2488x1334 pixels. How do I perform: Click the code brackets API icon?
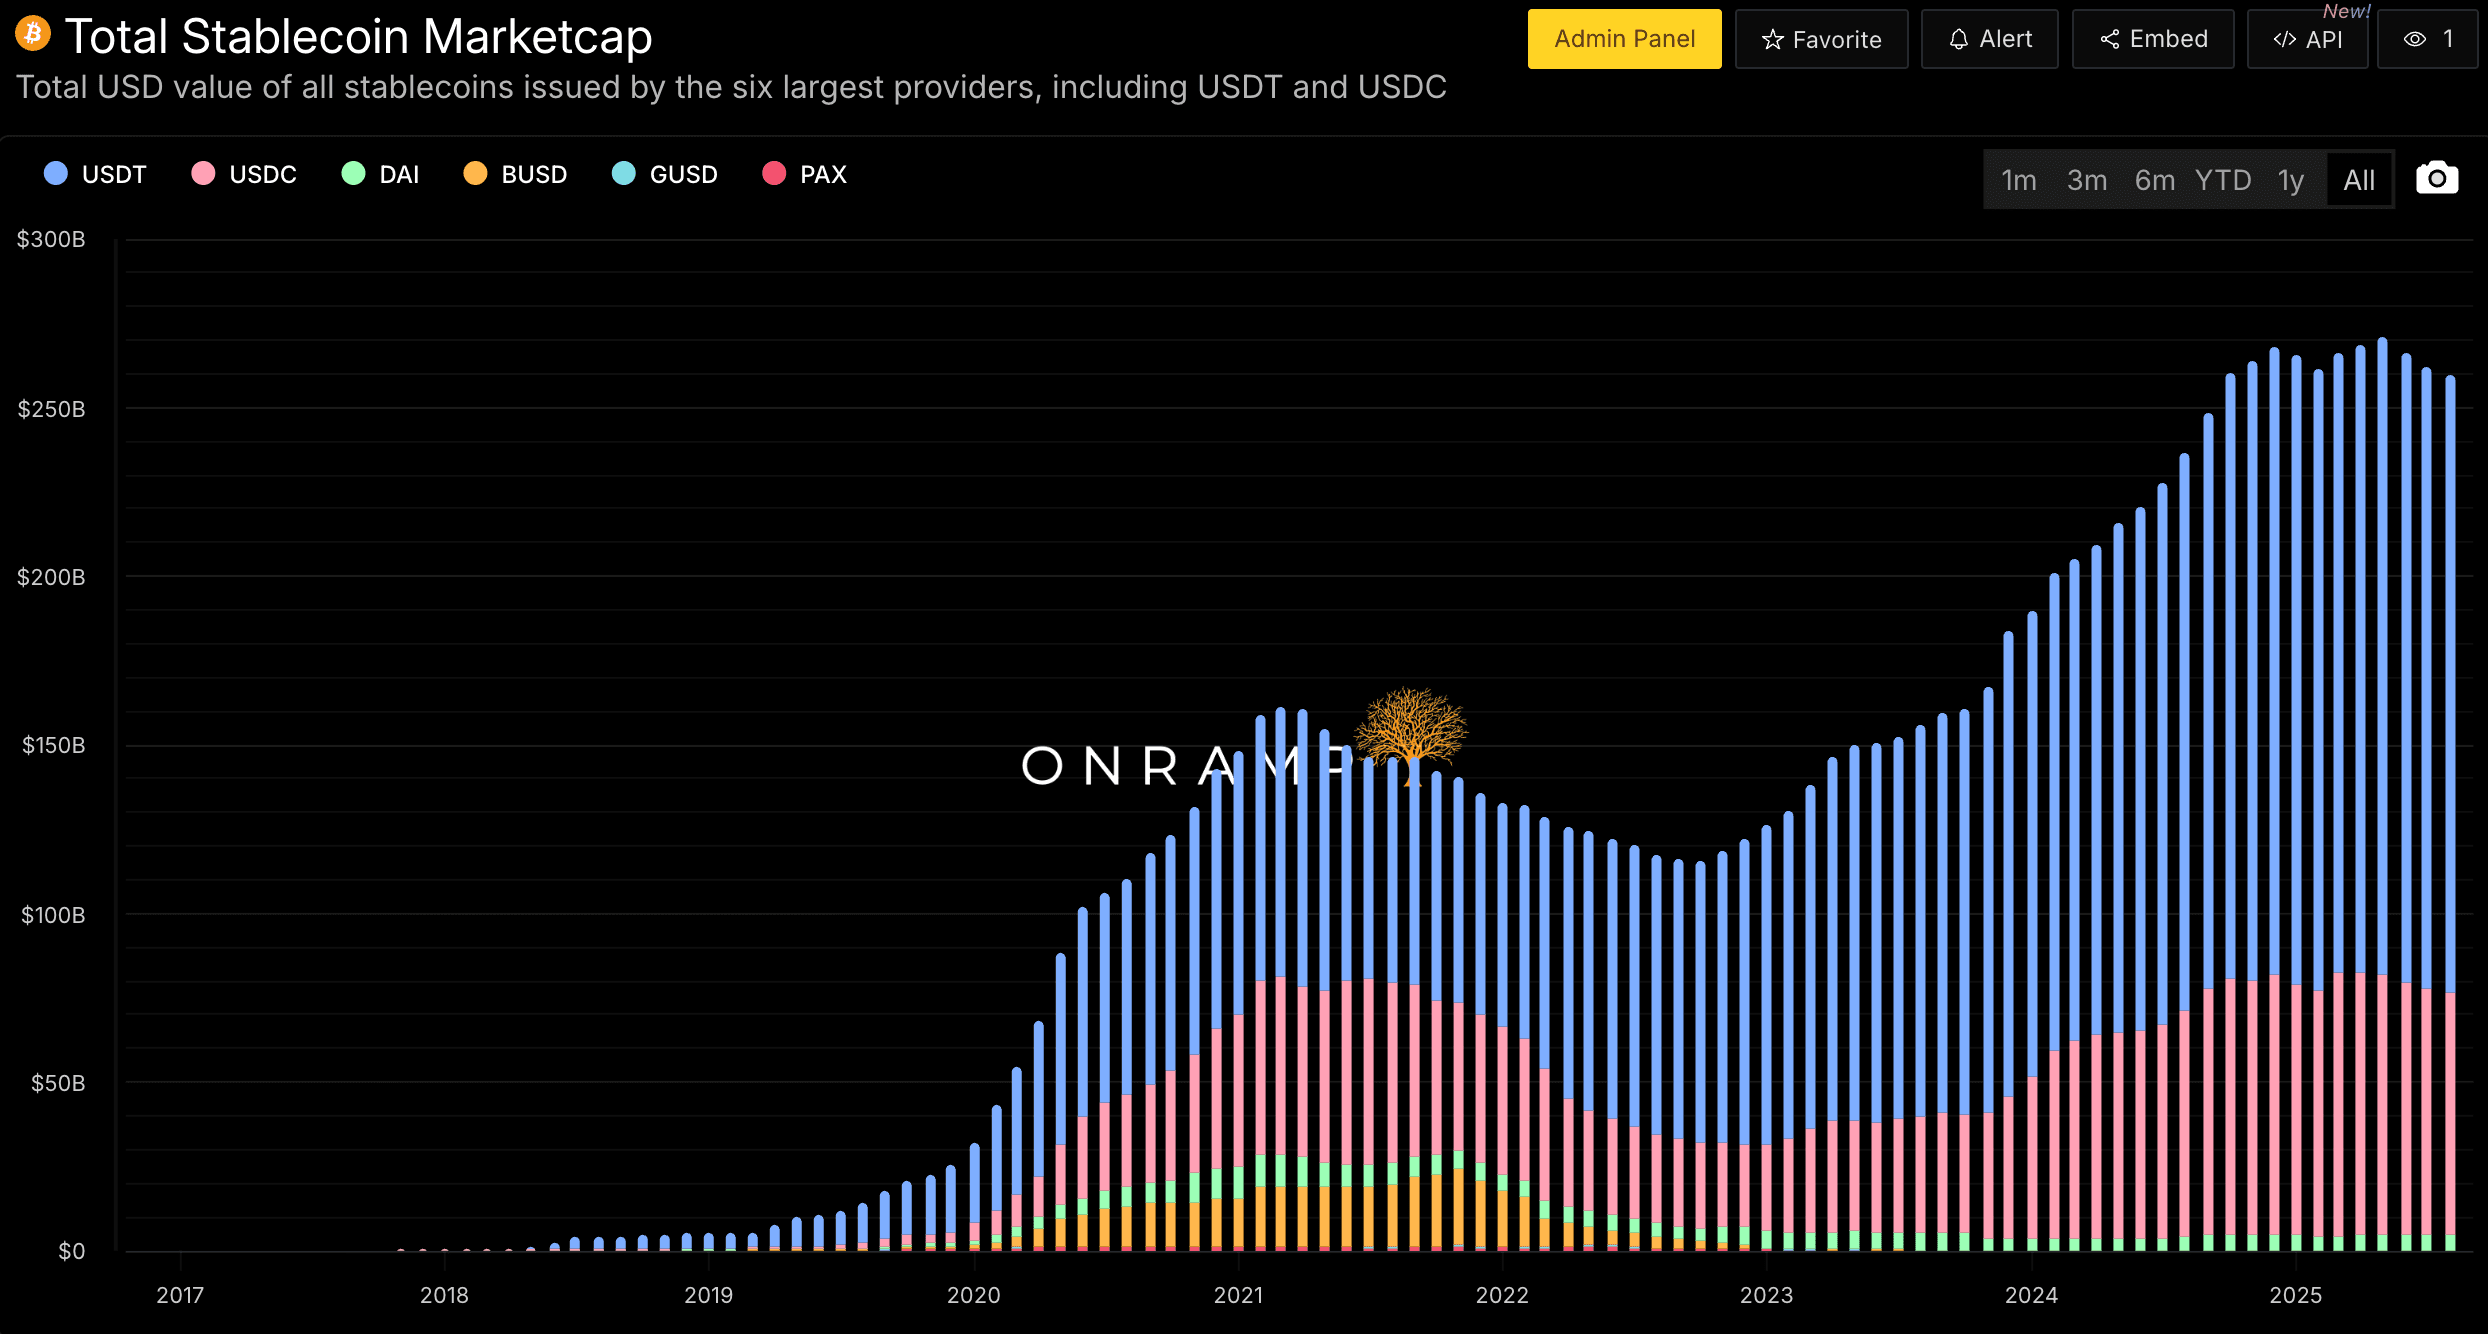click(x=2284, y=39)
